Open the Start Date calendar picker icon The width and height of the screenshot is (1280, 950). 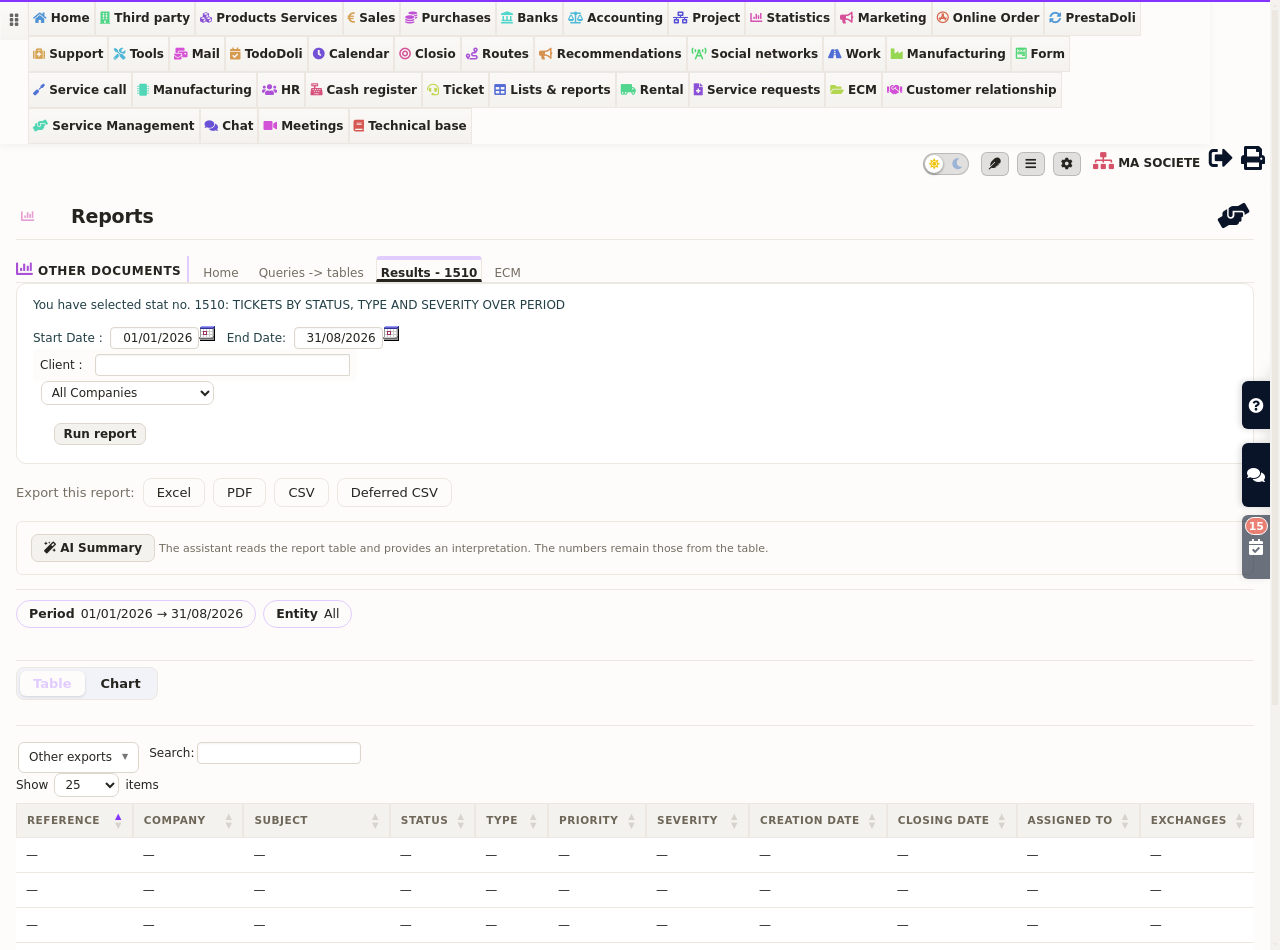click(207, 333)
